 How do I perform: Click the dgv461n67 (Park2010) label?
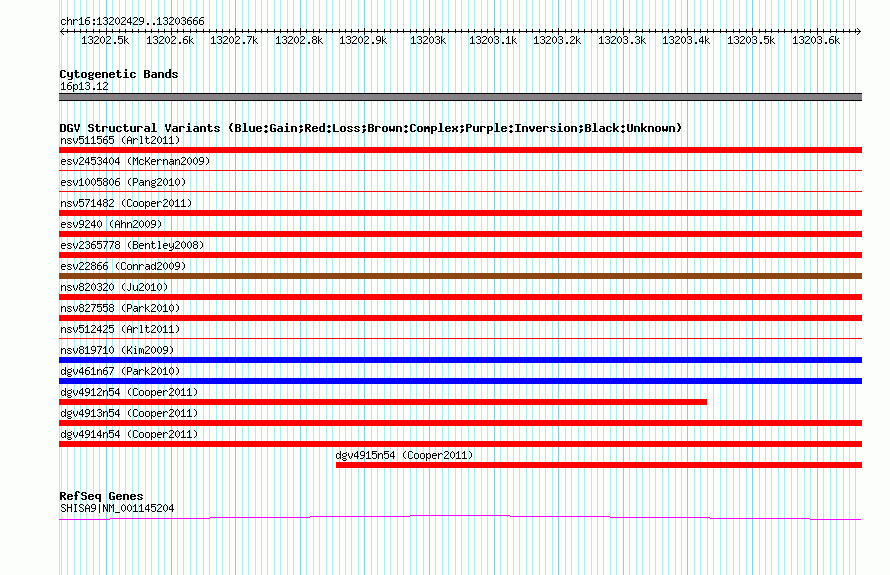click(x=120, y=371)
